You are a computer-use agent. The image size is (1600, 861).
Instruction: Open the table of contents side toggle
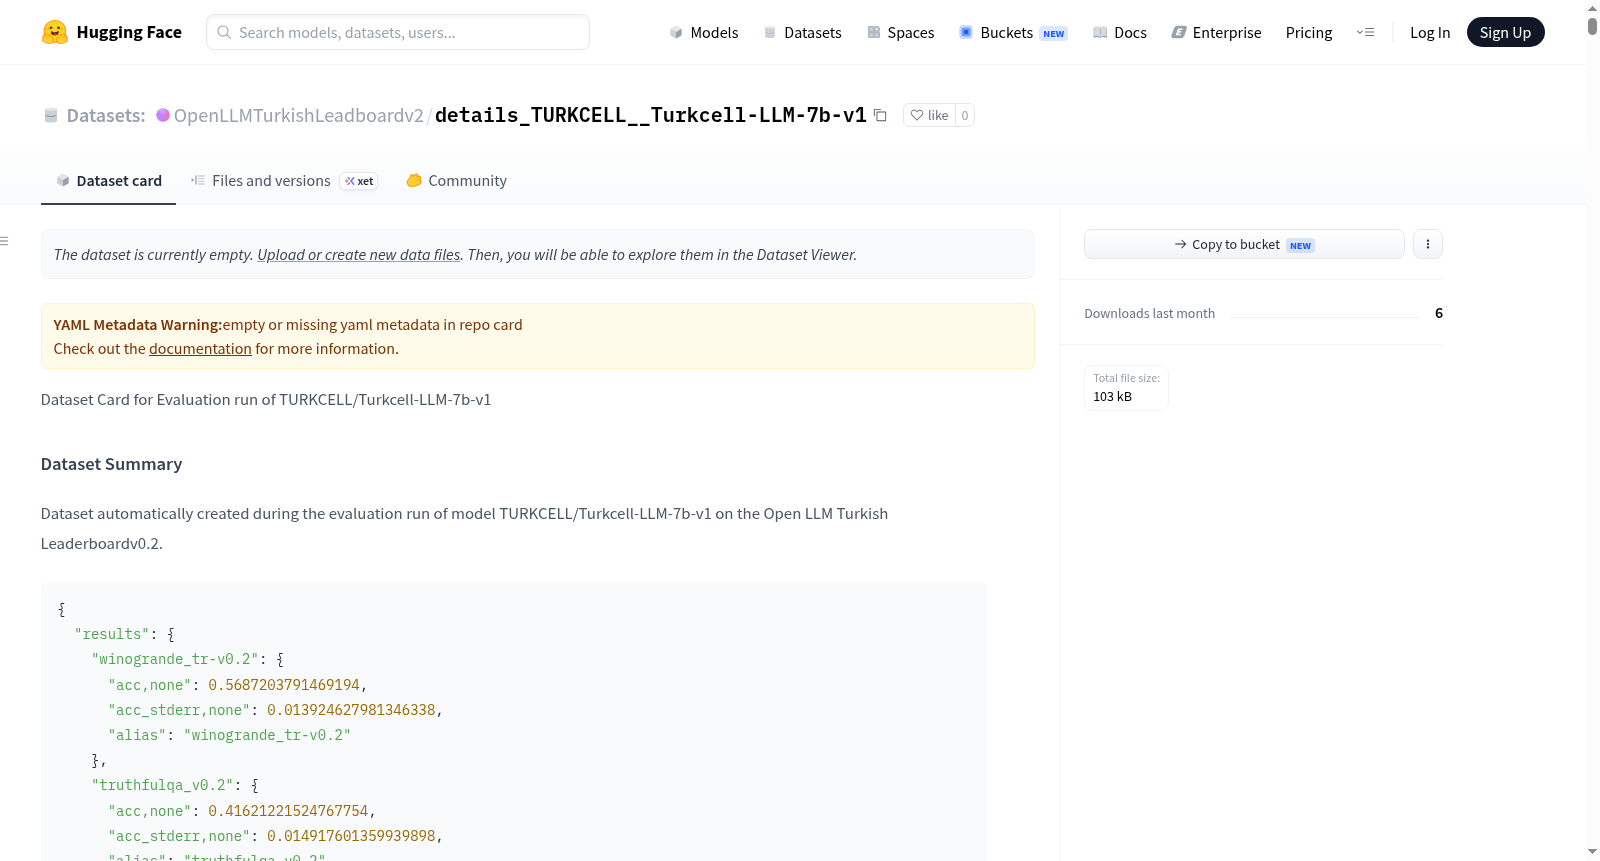[5, 241]
